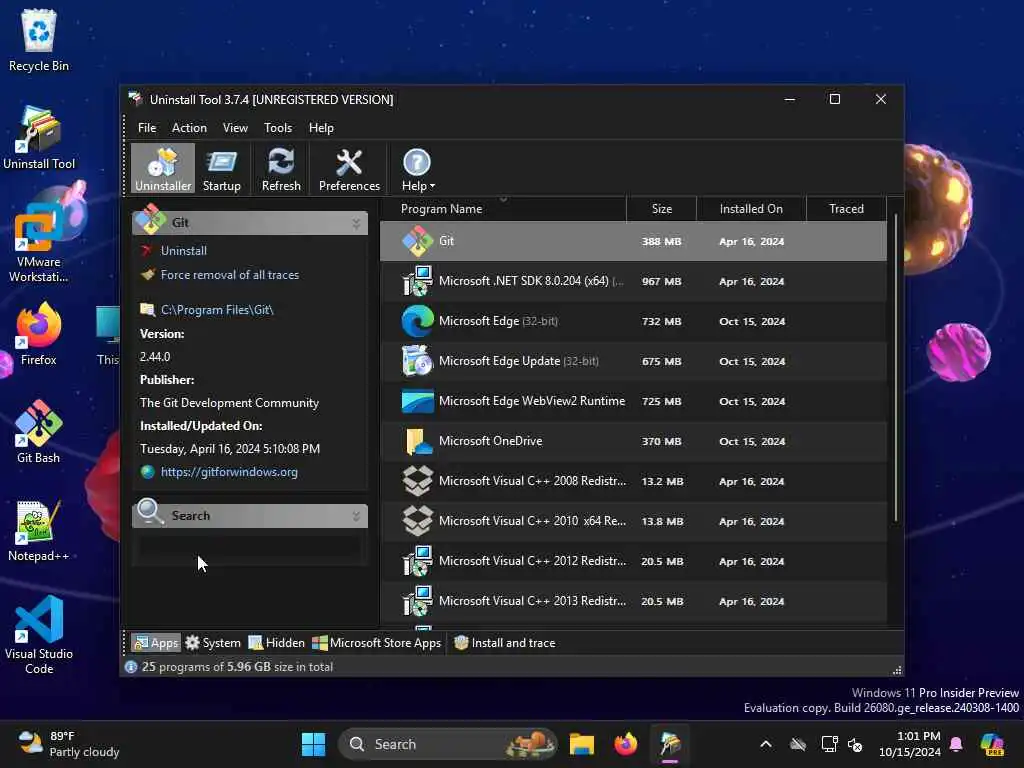Open the Windows Start menu
The width and height of the screenshot is (1024, 768).
(313, 744)
